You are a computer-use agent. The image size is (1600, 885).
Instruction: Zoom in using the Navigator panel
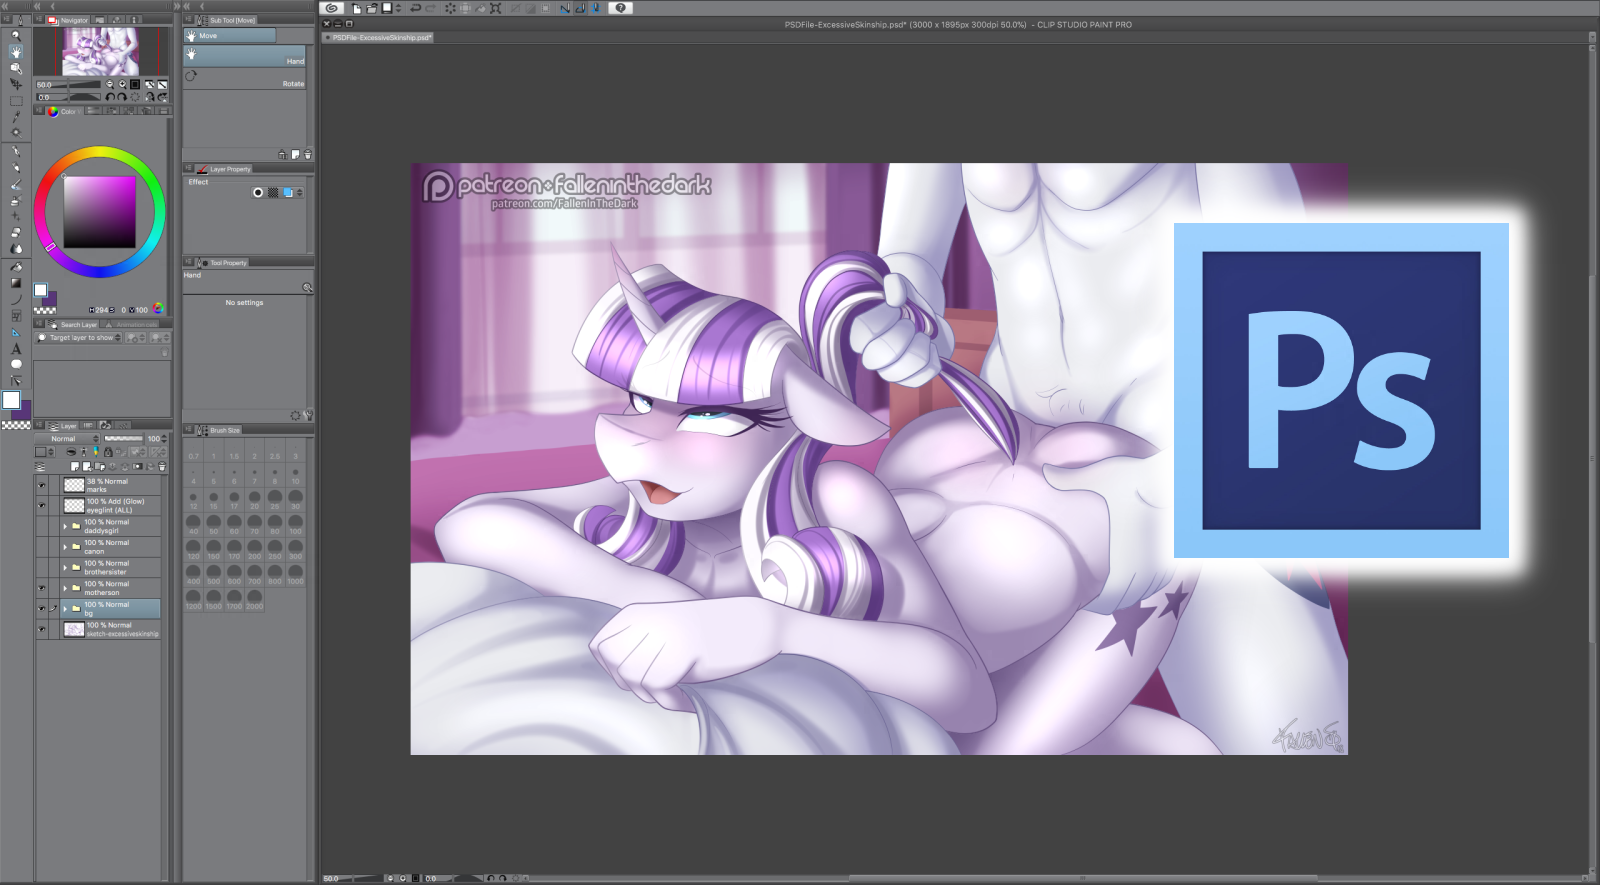(x=122, y=85)
